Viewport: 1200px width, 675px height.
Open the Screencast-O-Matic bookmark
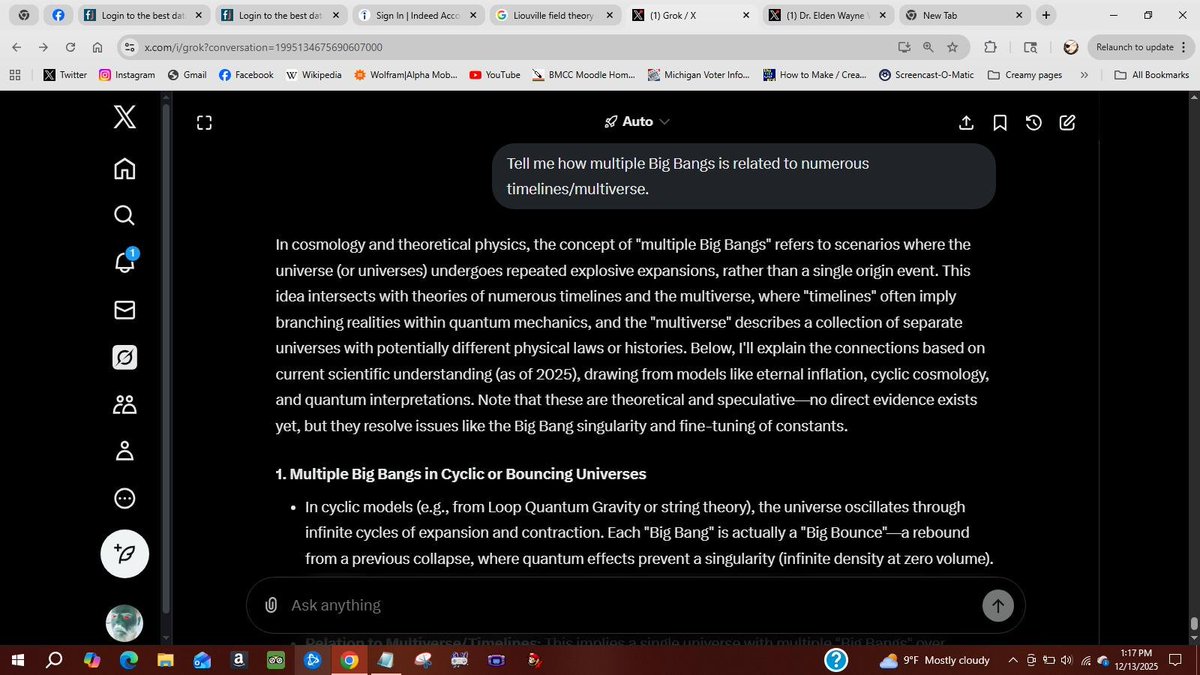[927, 75]
